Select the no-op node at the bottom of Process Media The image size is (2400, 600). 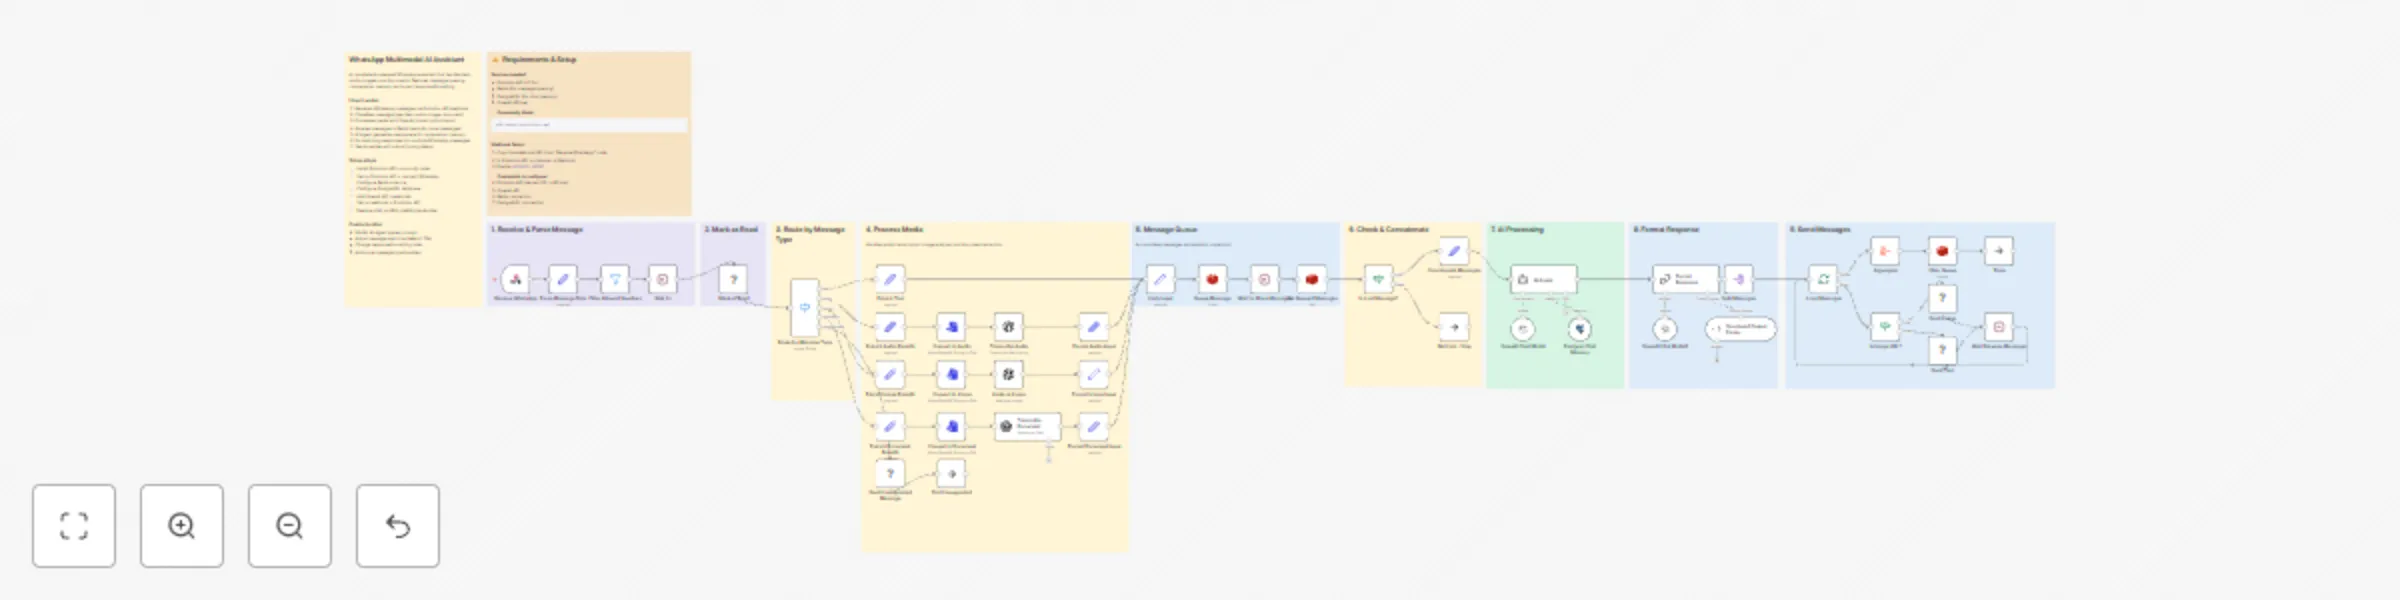(x=952, y=473)
